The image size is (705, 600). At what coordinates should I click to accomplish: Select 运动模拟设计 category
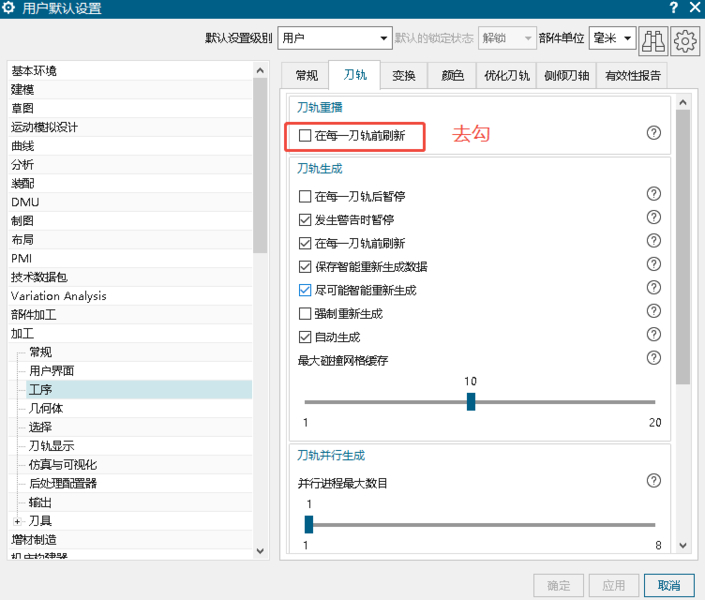[x=130, y=127]
